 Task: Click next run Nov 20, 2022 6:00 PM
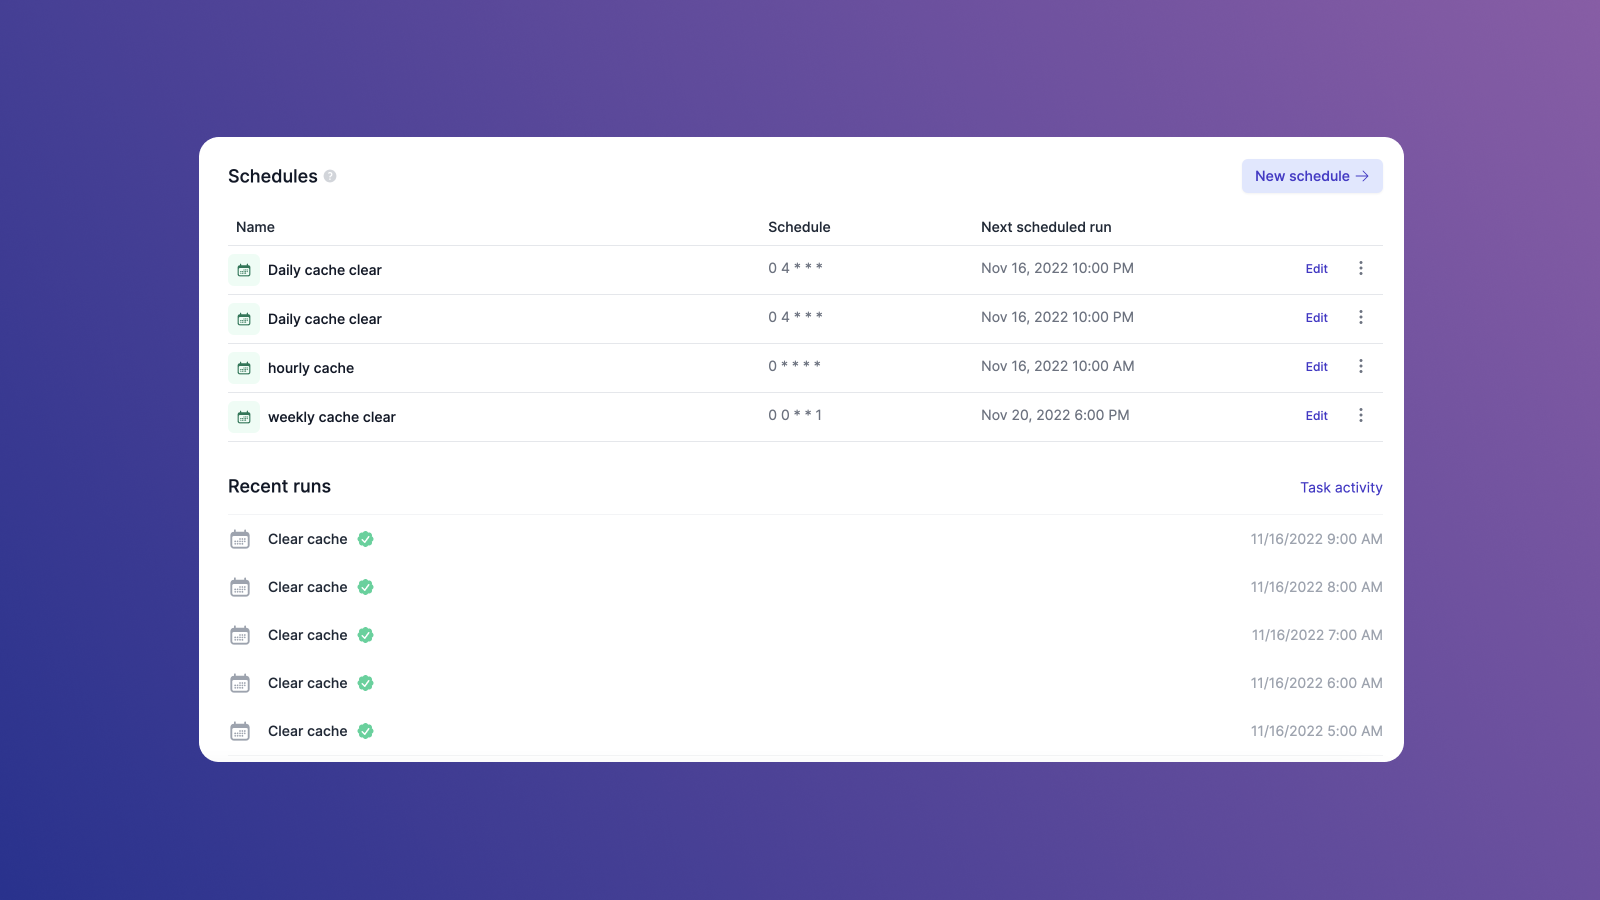(x=1055, y=415)
